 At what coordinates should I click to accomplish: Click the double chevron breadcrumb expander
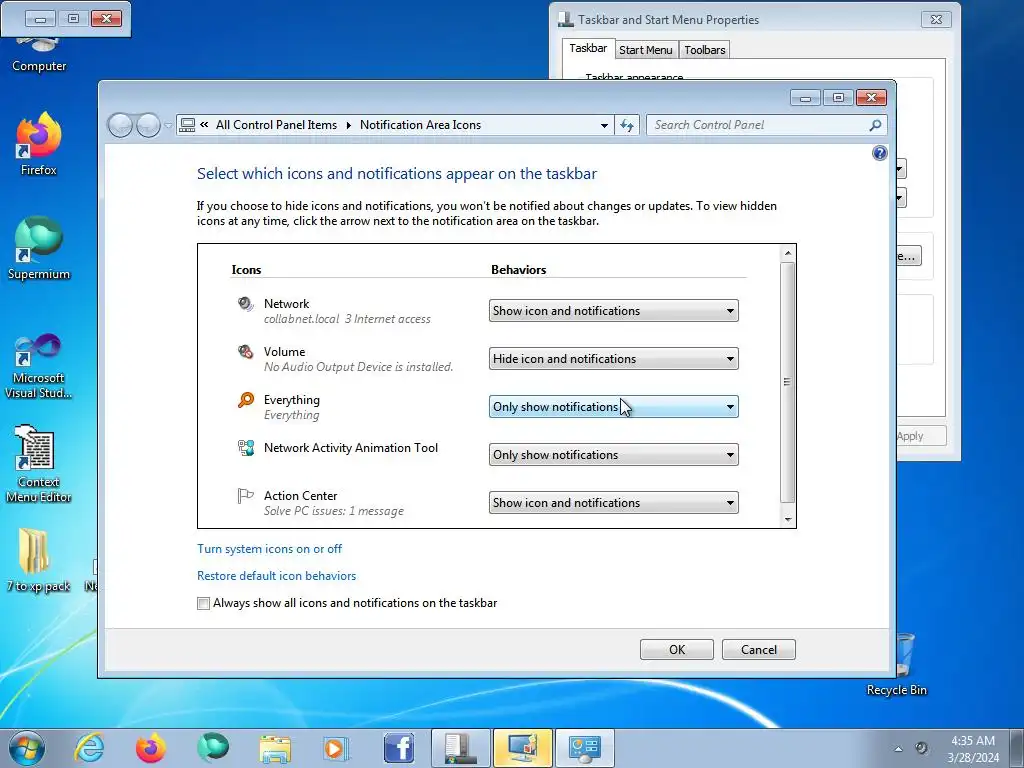tap(204, 125)
